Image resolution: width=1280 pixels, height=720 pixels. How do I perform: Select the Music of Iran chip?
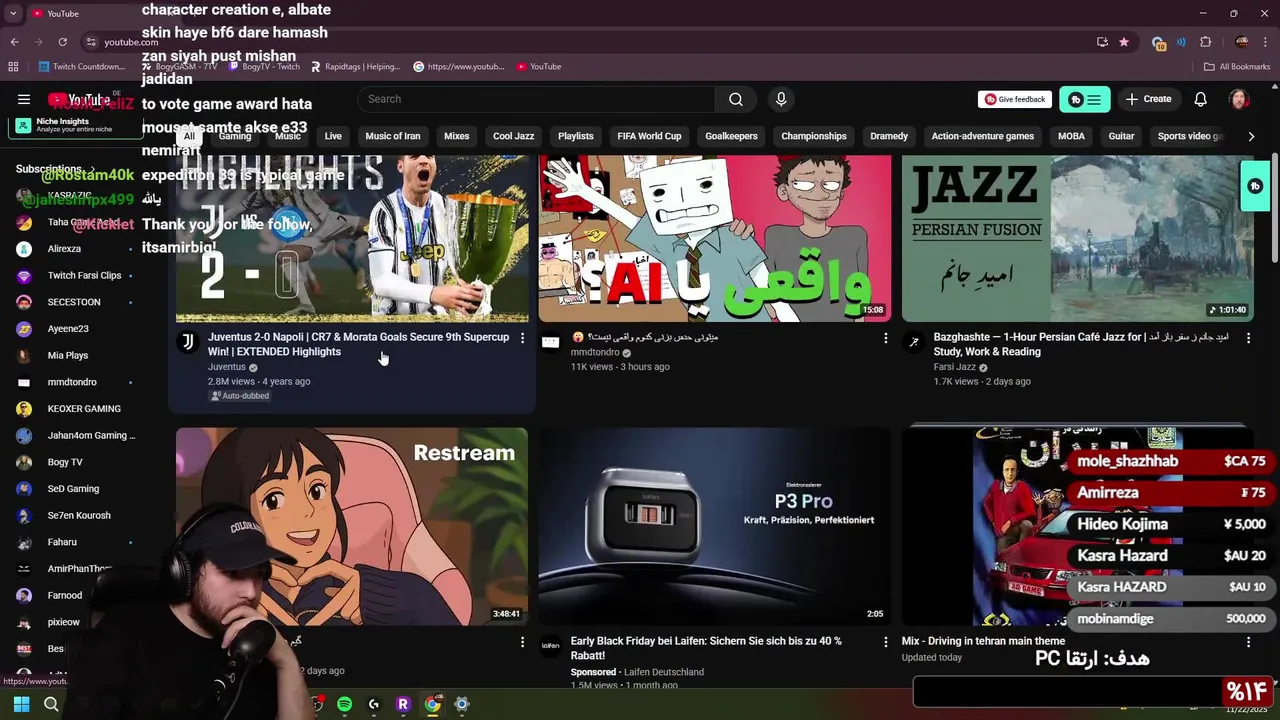click(393, 136)
